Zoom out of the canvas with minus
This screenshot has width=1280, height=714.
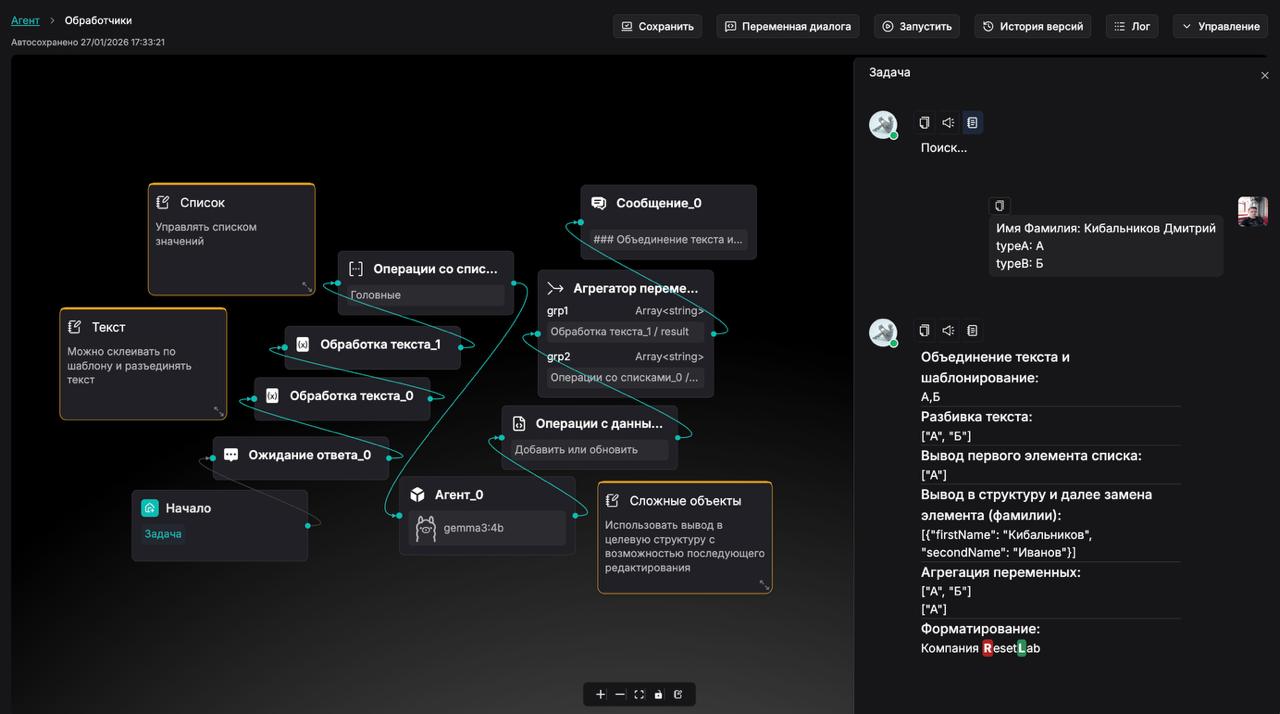[620, 694]
